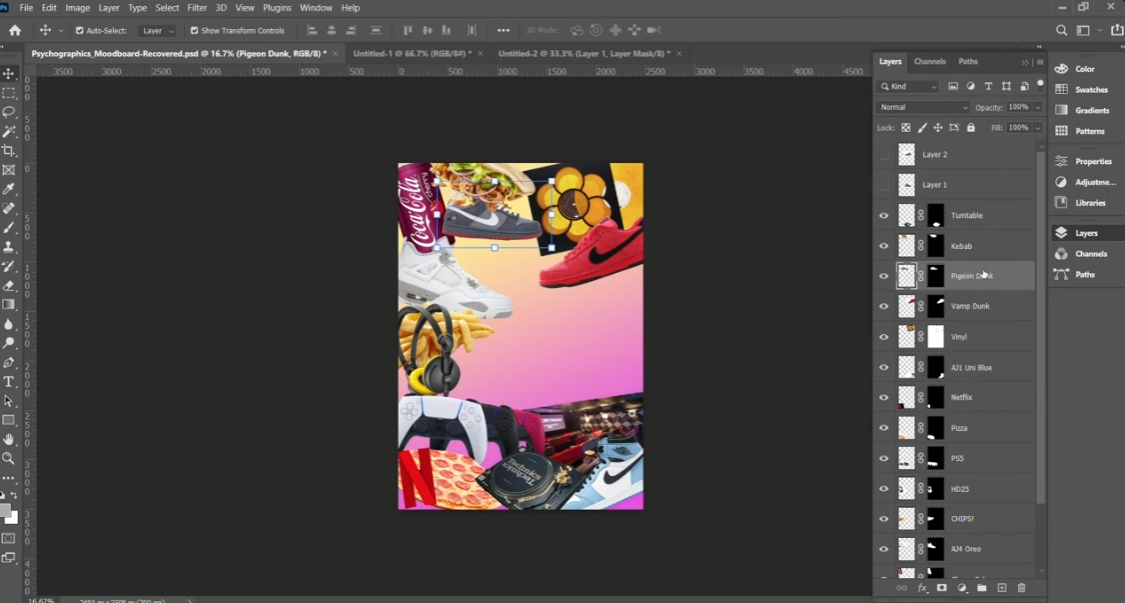
Task: Select the Blur tool
Action: [x=9, y=324]
